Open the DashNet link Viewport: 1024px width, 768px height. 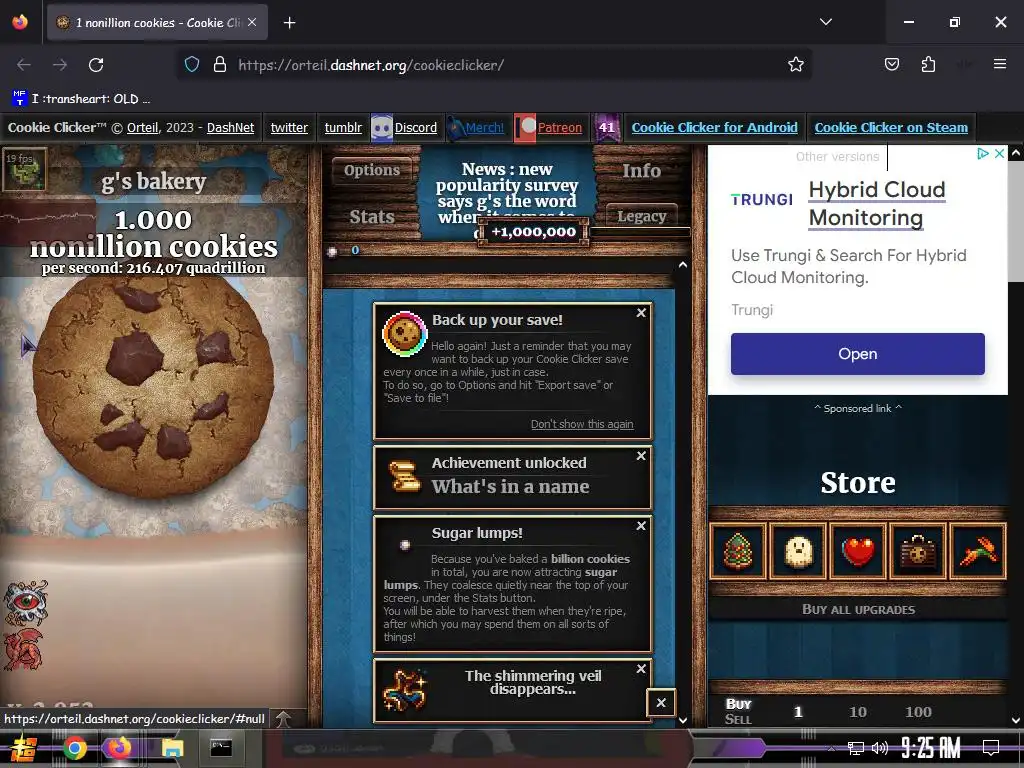231,127
